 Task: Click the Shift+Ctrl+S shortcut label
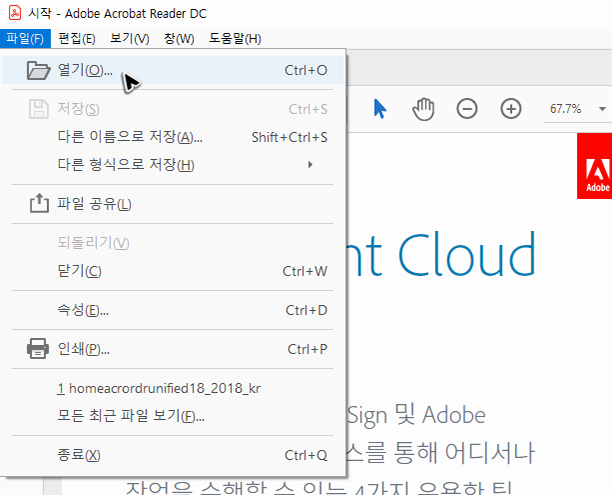(289, 137)
